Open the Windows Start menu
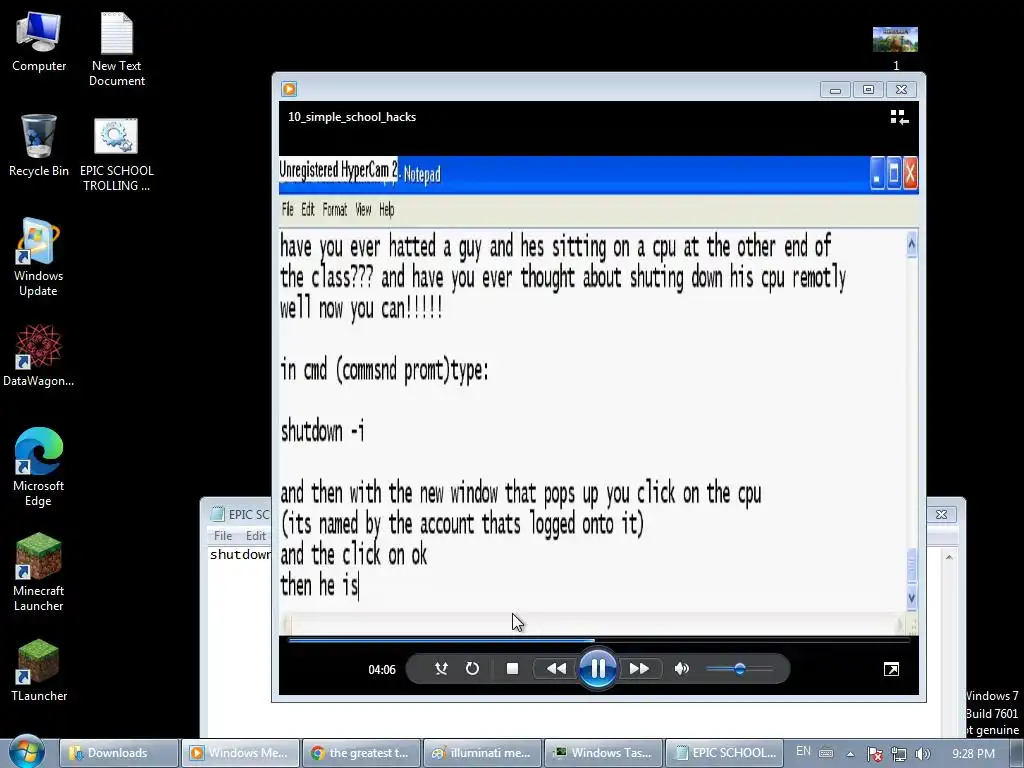Viewport: 1024px width, 768px height. pyautogui.click(x=27, y=752)
